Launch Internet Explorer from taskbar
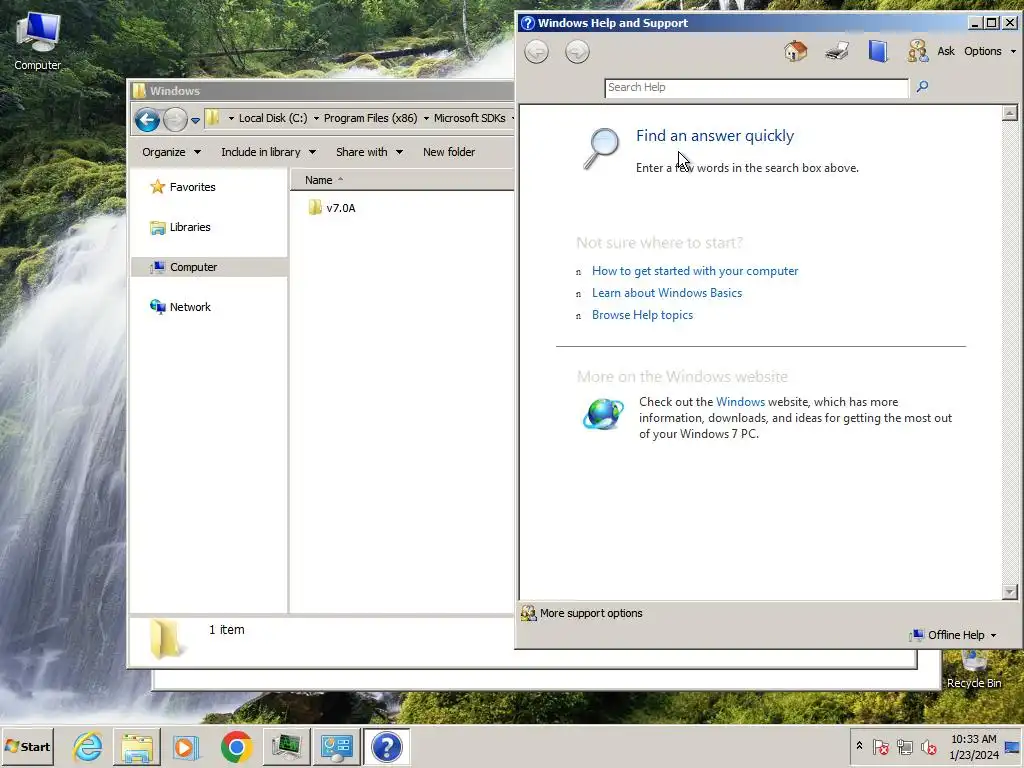This screenshot has width=1024, height=768. tap(88, 746)
